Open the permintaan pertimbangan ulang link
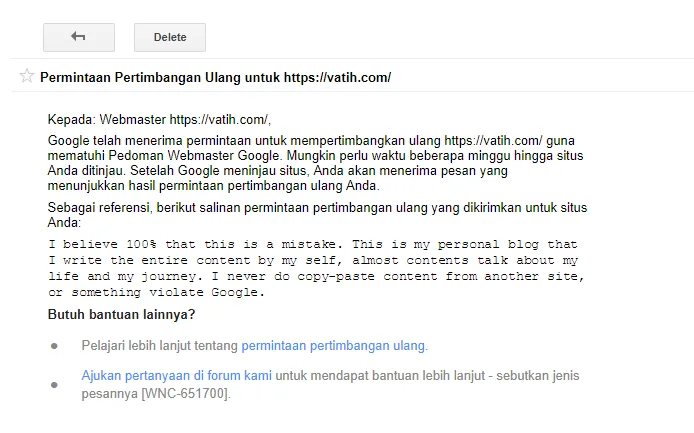Viewport: 694px width, 433px height. pyautogui.click(x=333, y=345)
